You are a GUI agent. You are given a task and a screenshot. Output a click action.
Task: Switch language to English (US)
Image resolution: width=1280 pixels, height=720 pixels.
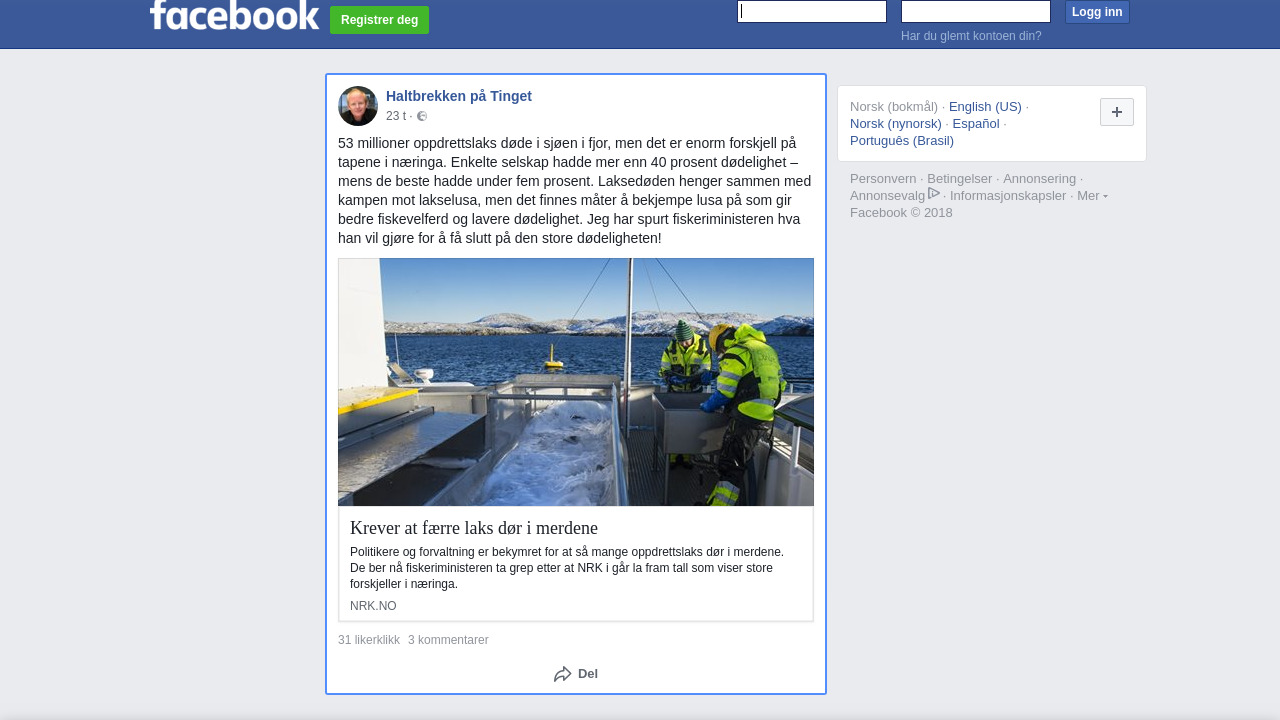pos(985,107)
